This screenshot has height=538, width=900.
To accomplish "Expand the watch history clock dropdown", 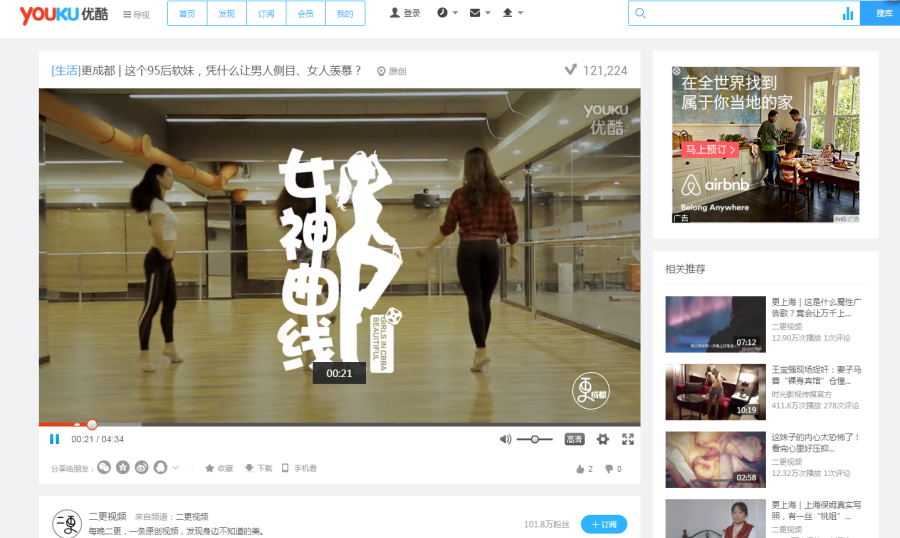I will coord(447,13).
